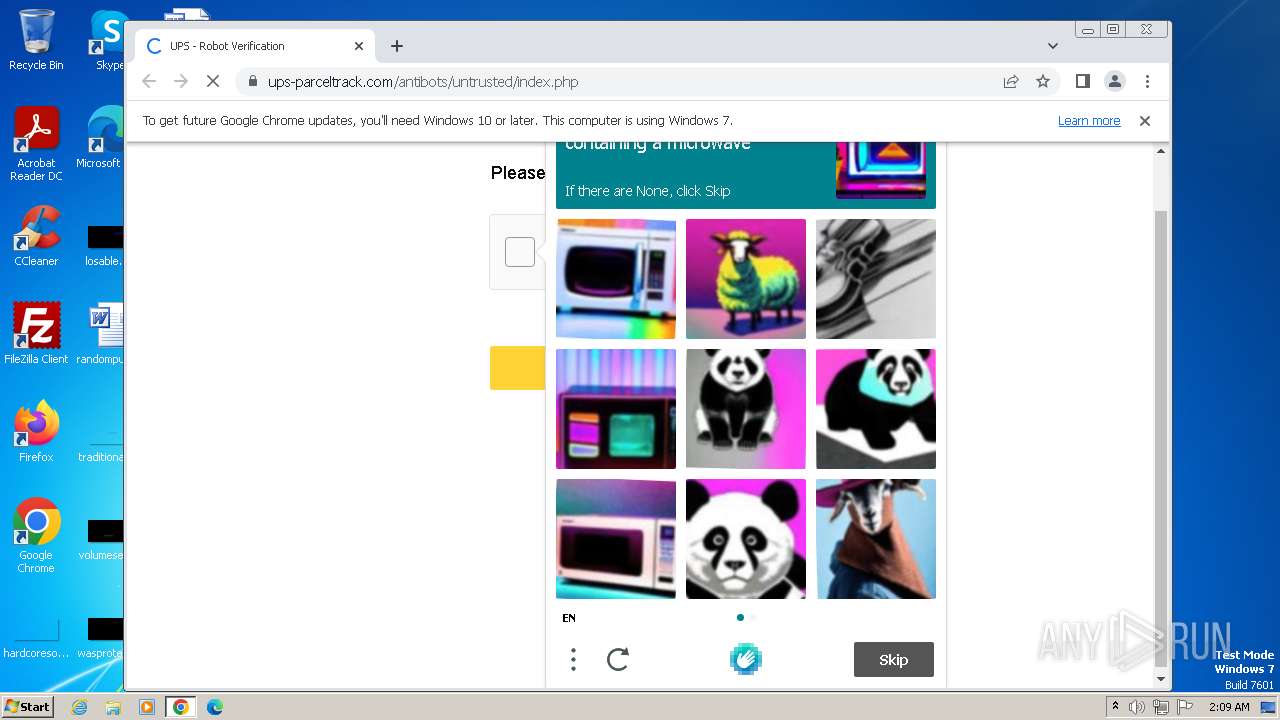Click the hCaptcha hand logo

pyautogui.click(x=746, y=659)
